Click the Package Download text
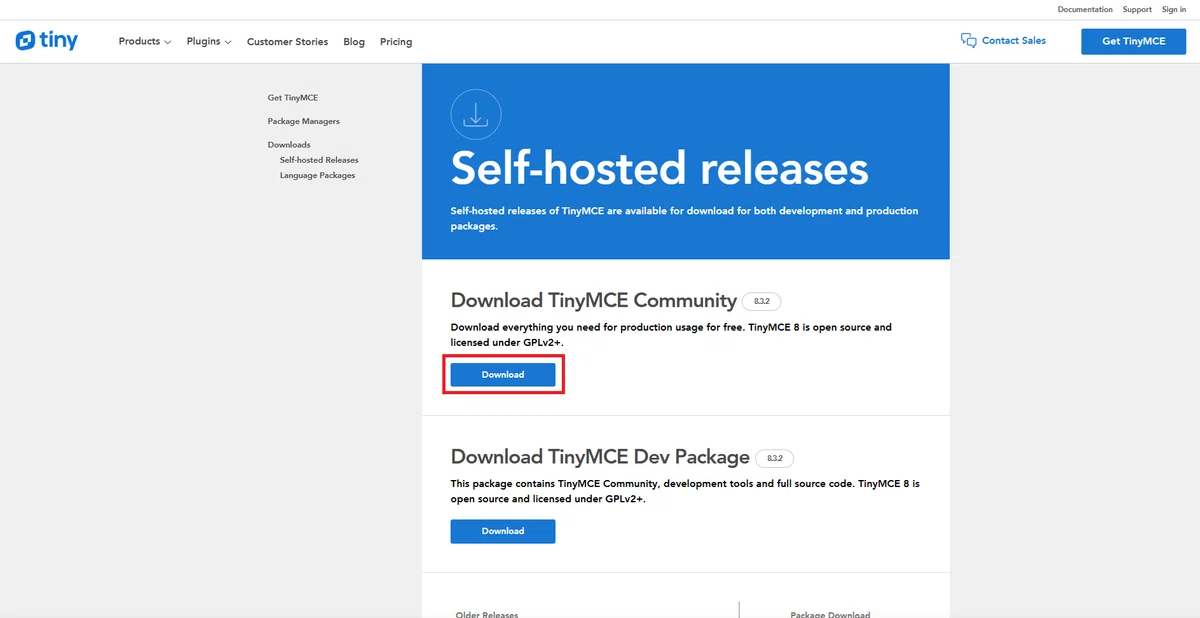The image size is (1200, 618). tap(830, 614)
